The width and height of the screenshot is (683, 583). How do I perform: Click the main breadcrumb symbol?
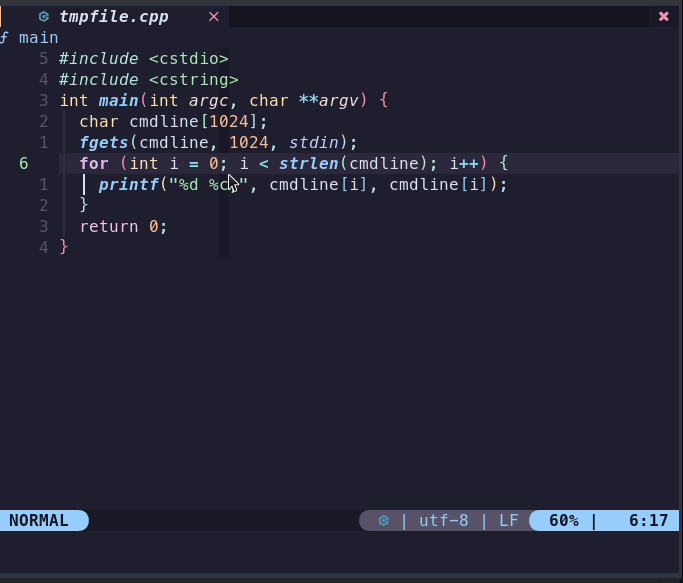[38, 38]
